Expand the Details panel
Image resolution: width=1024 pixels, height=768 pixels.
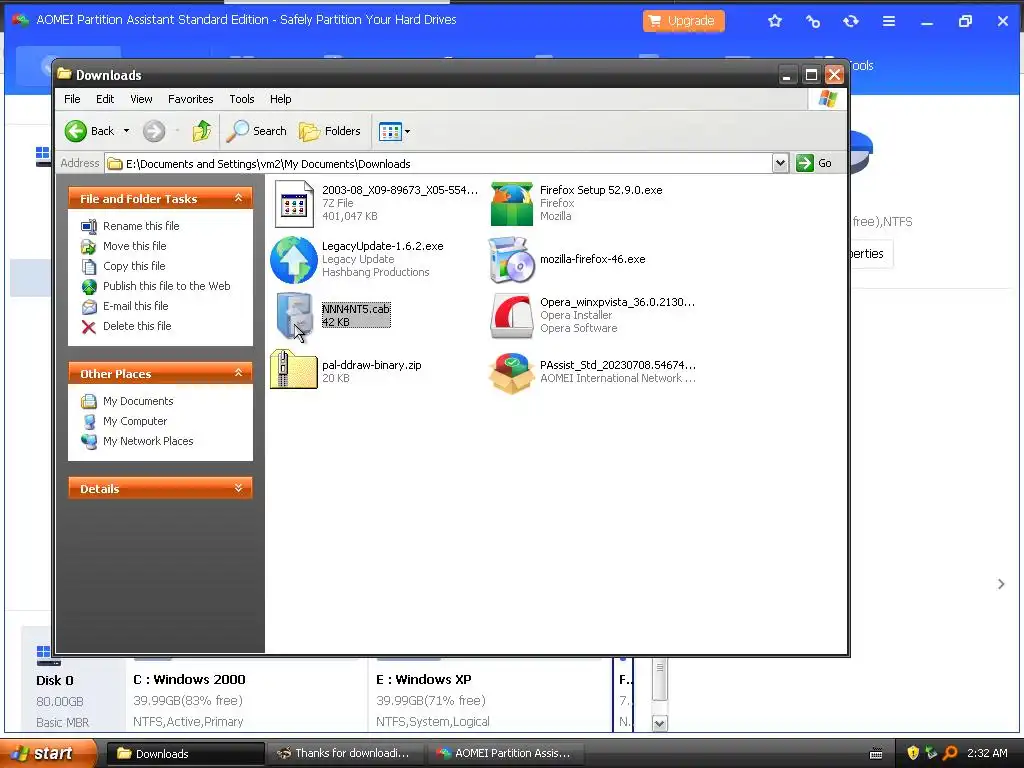tap(238, 488)
